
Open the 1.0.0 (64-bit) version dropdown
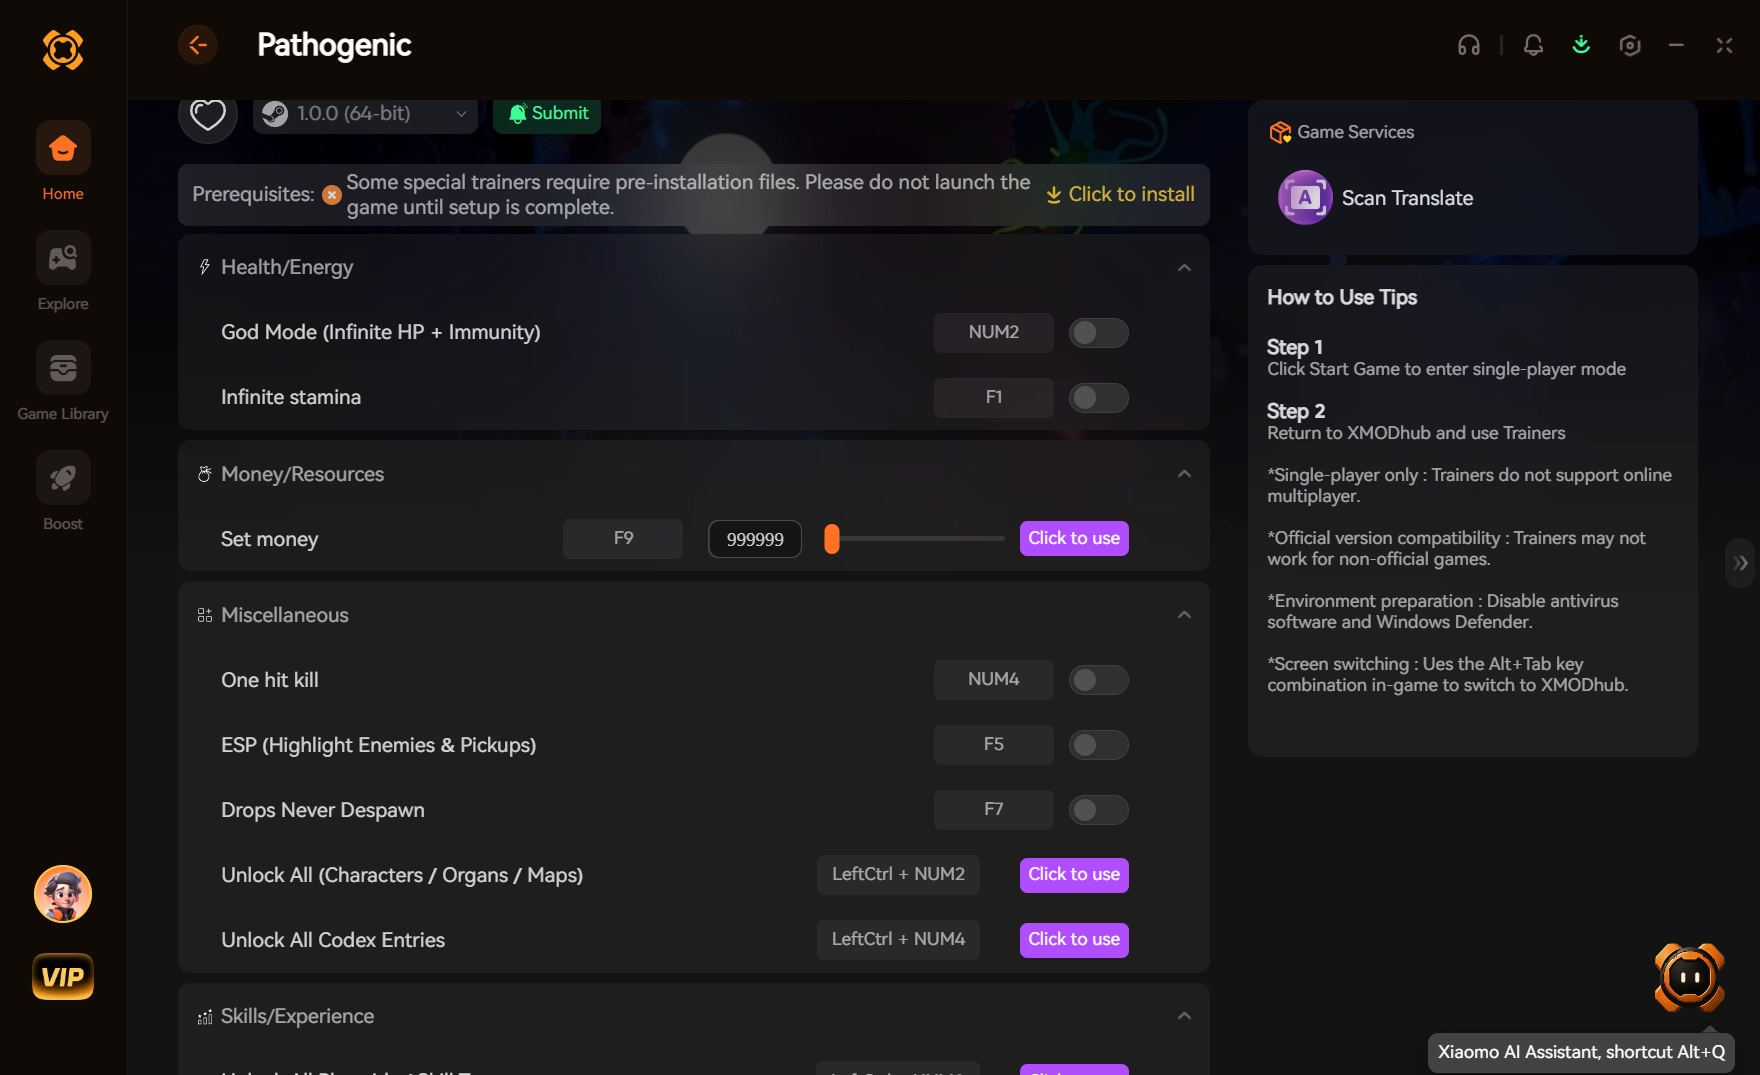pos(365,114)
